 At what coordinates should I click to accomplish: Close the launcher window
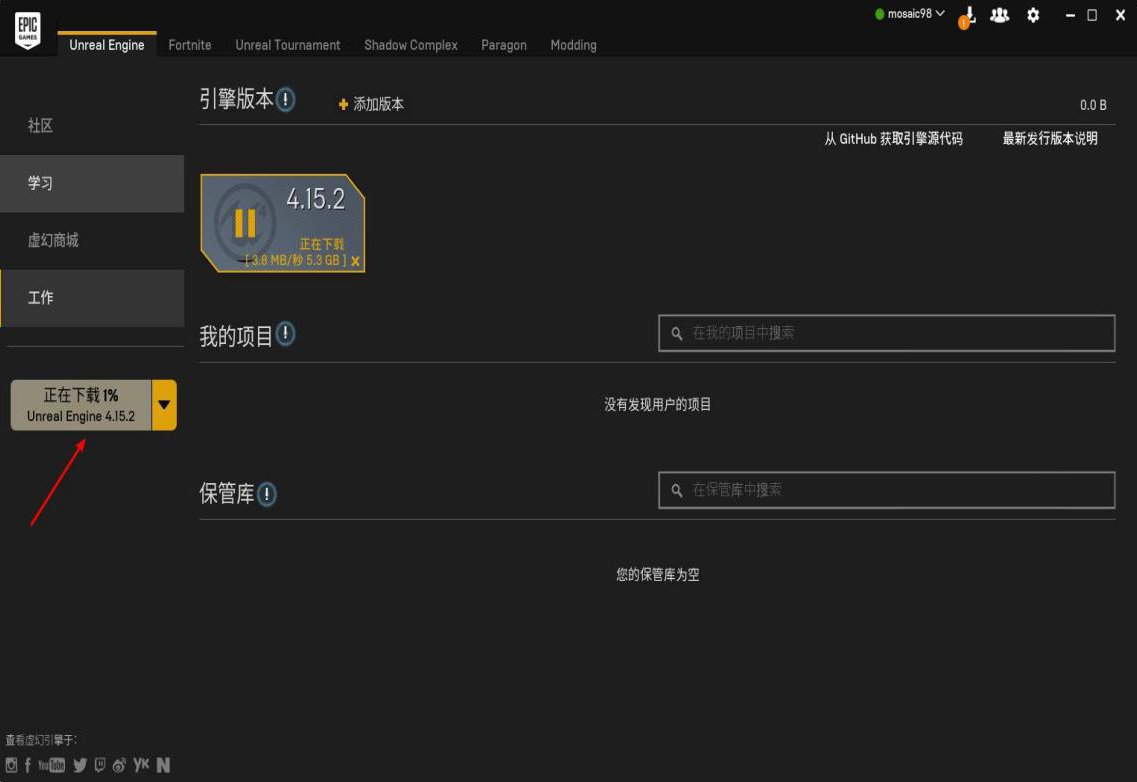point(1120,15)
